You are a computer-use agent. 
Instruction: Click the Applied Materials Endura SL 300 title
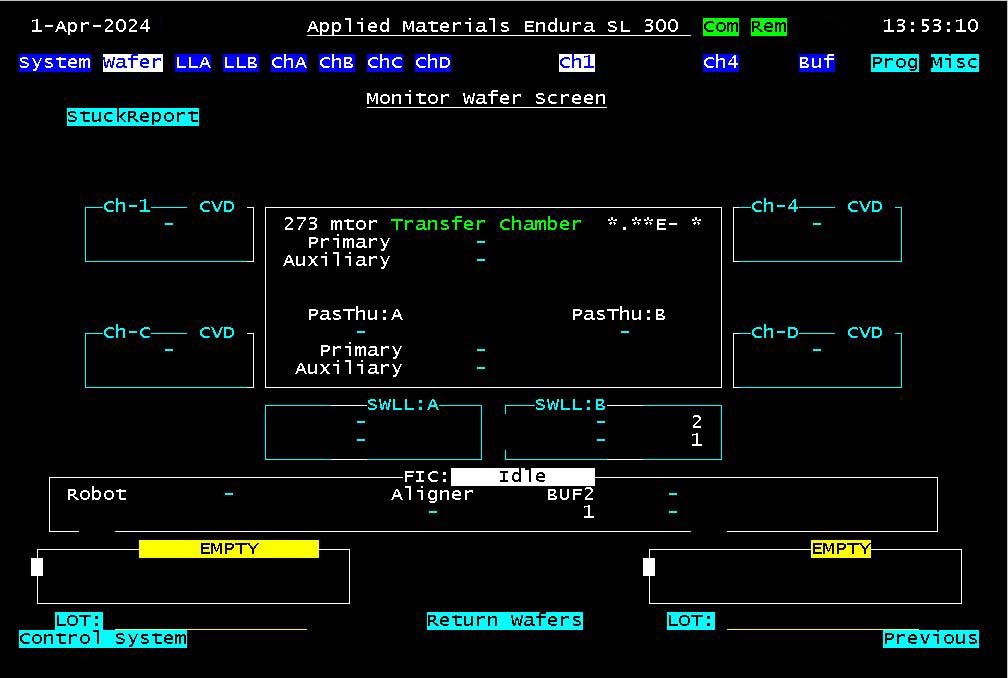pyautogui.click(x=493, y=26)
